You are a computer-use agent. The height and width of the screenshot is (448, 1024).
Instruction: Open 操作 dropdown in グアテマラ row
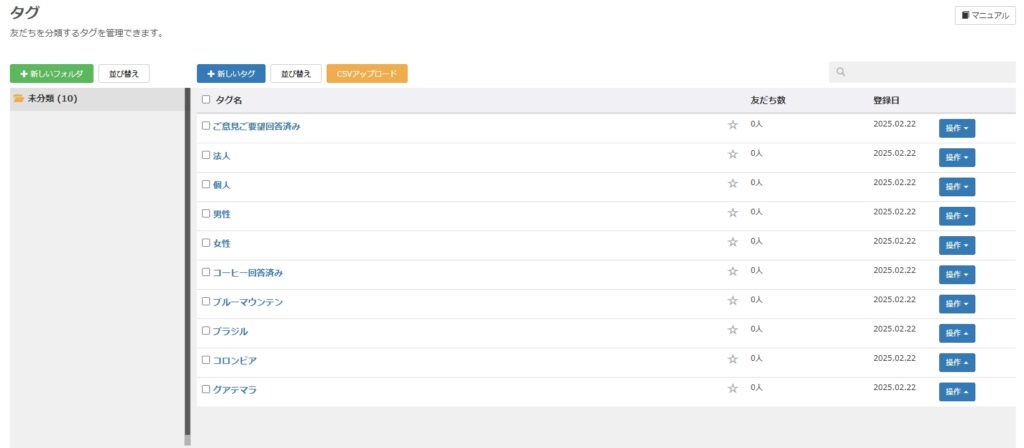[x=956, y=392]
